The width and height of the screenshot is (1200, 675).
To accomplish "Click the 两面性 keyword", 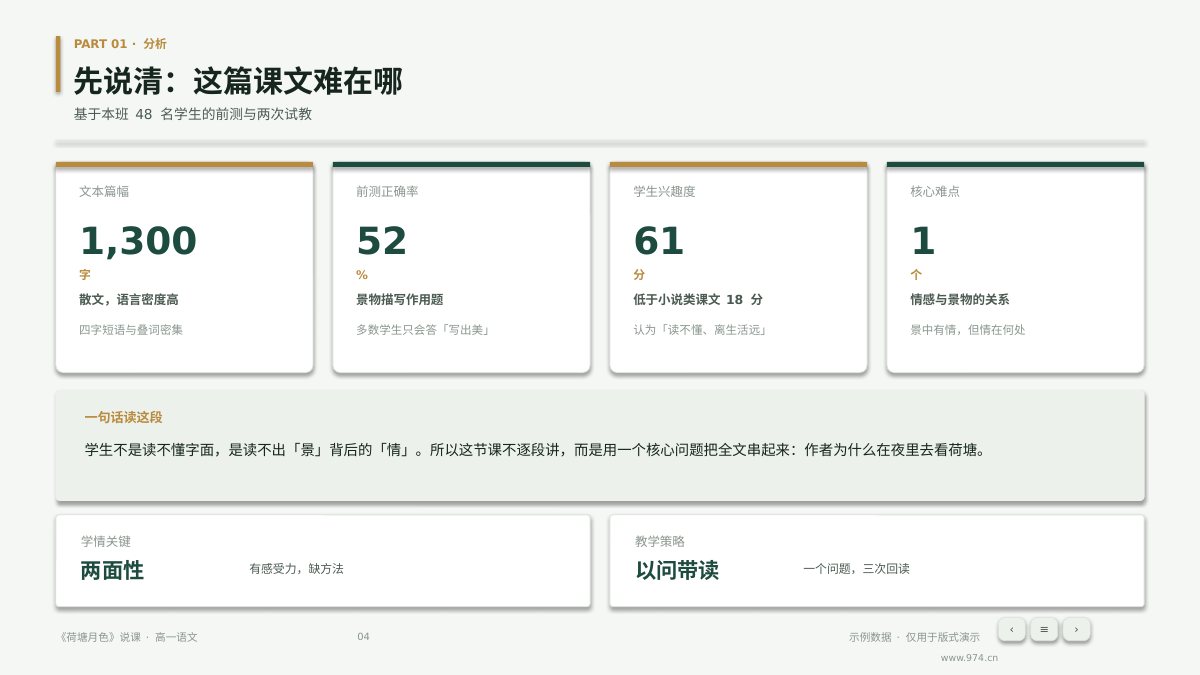I will (x=112, y=571).
